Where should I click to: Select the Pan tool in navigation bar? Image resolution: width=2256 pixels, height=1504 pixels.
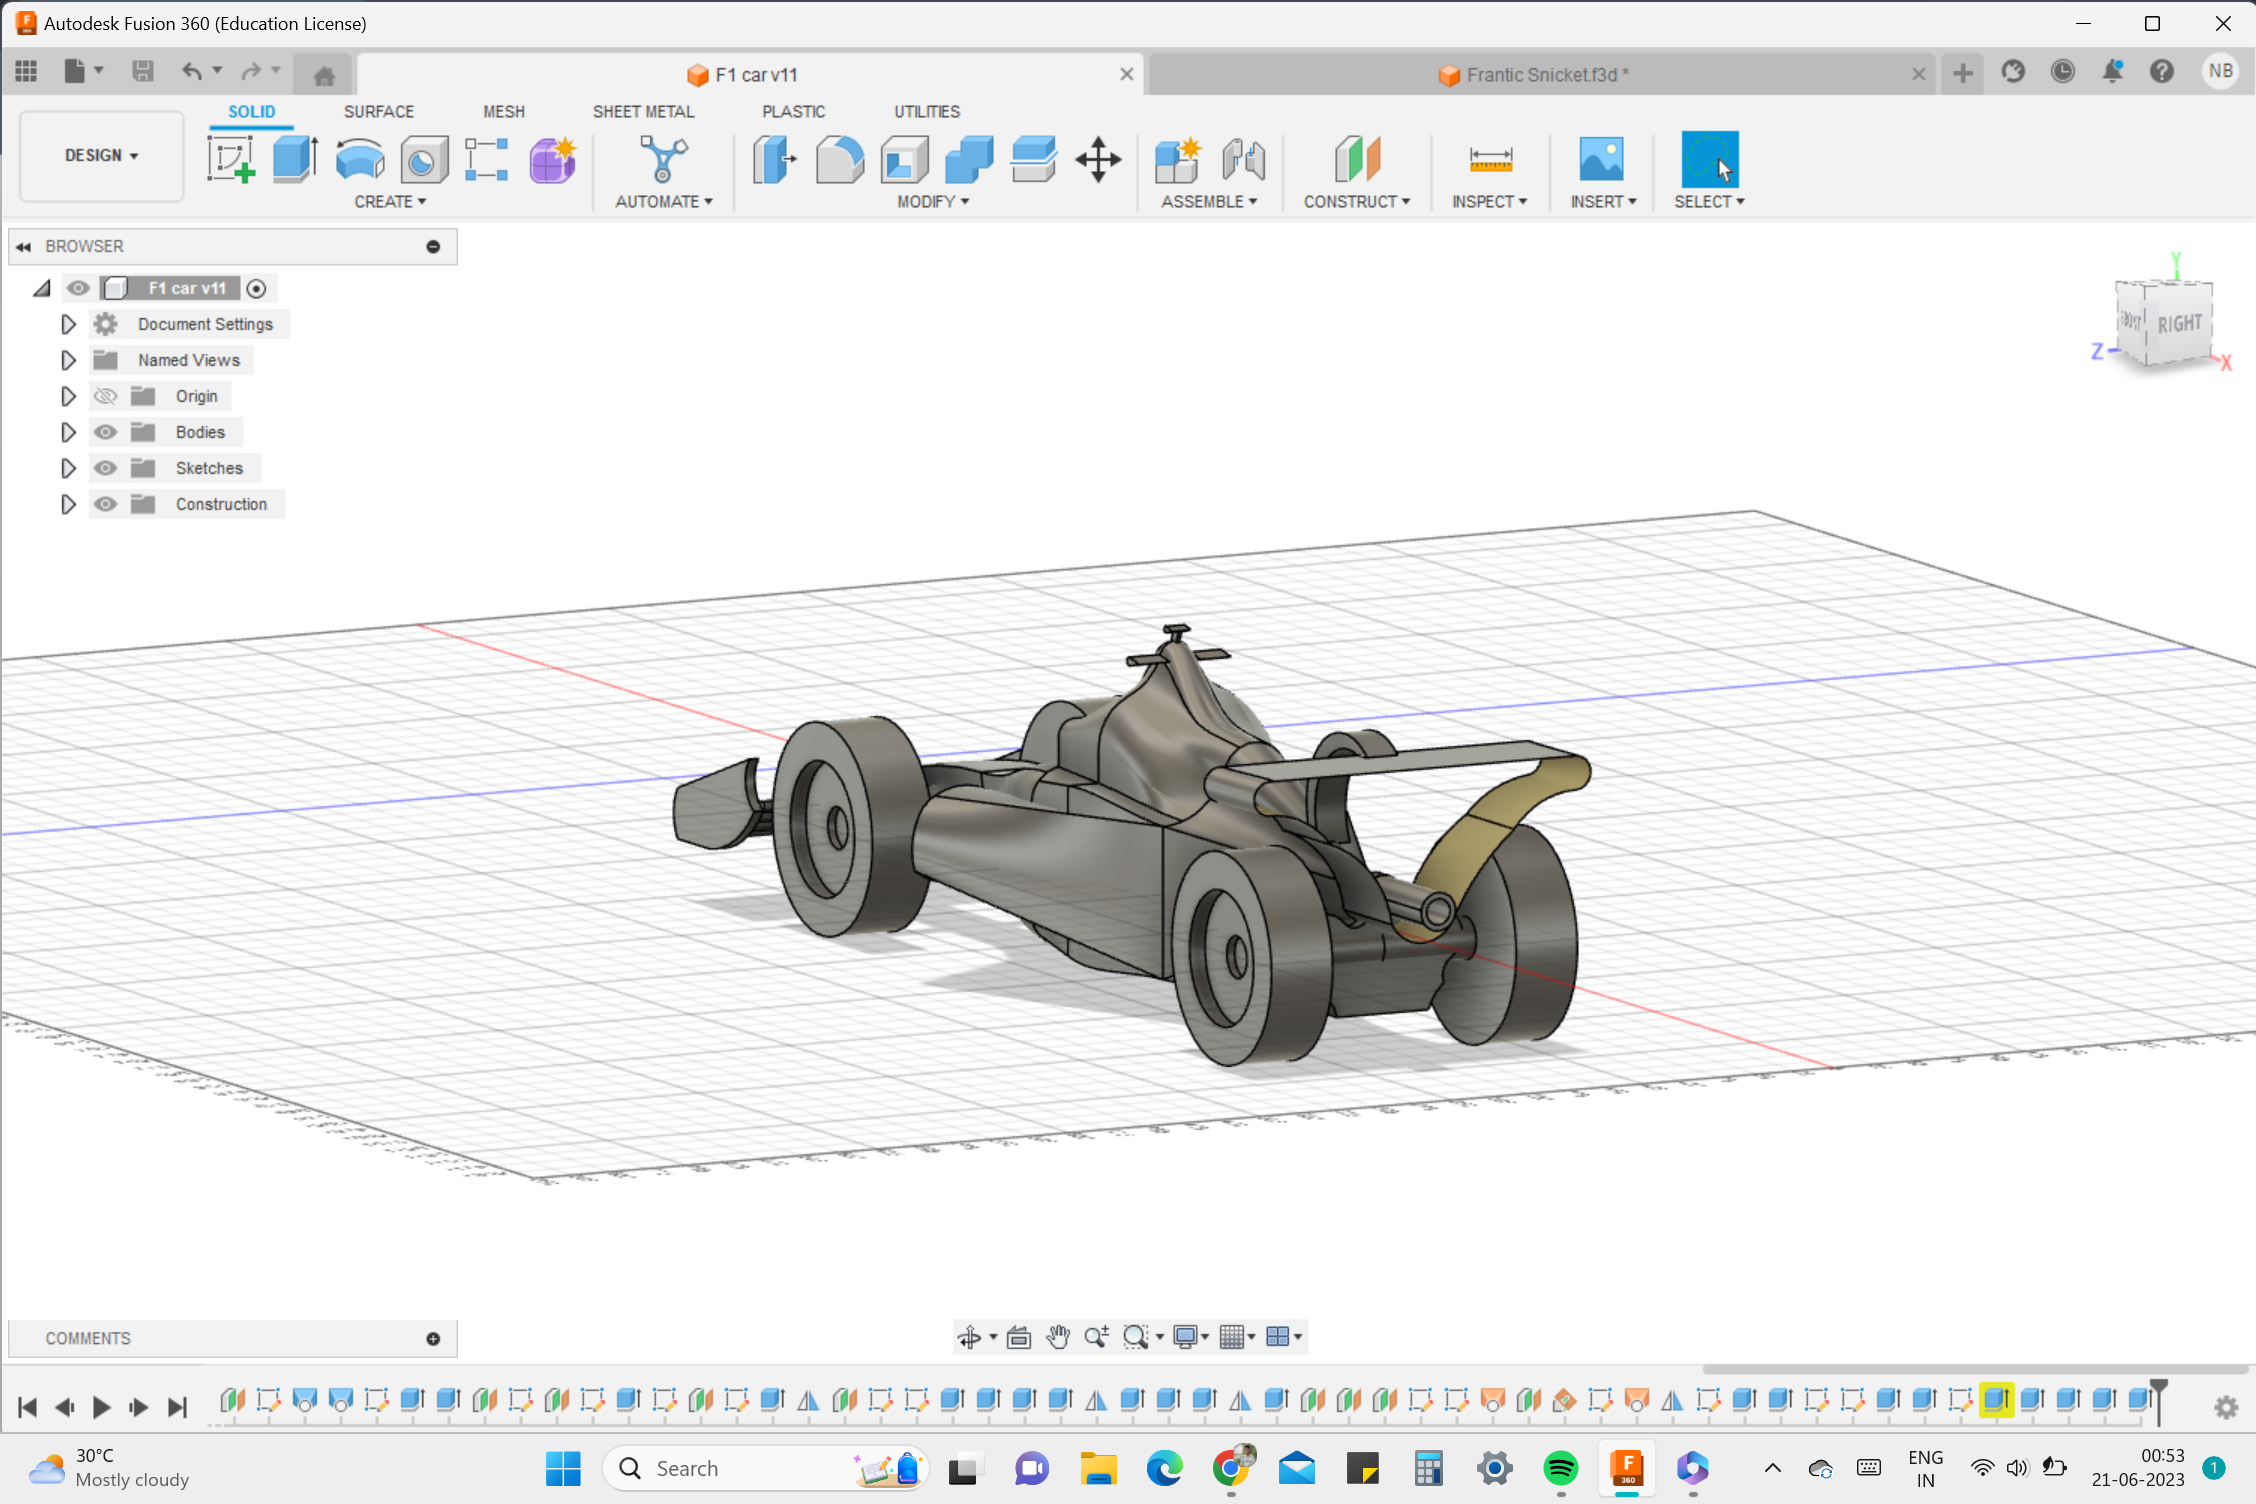(1058, 1337)
